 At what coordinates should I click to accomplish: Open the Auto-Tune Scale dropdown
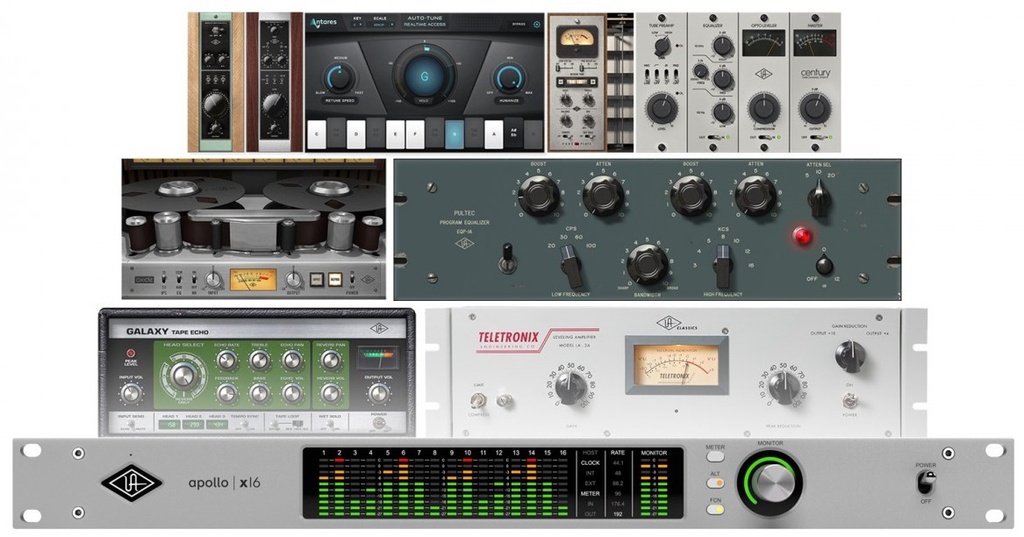[x=383, y=24]
